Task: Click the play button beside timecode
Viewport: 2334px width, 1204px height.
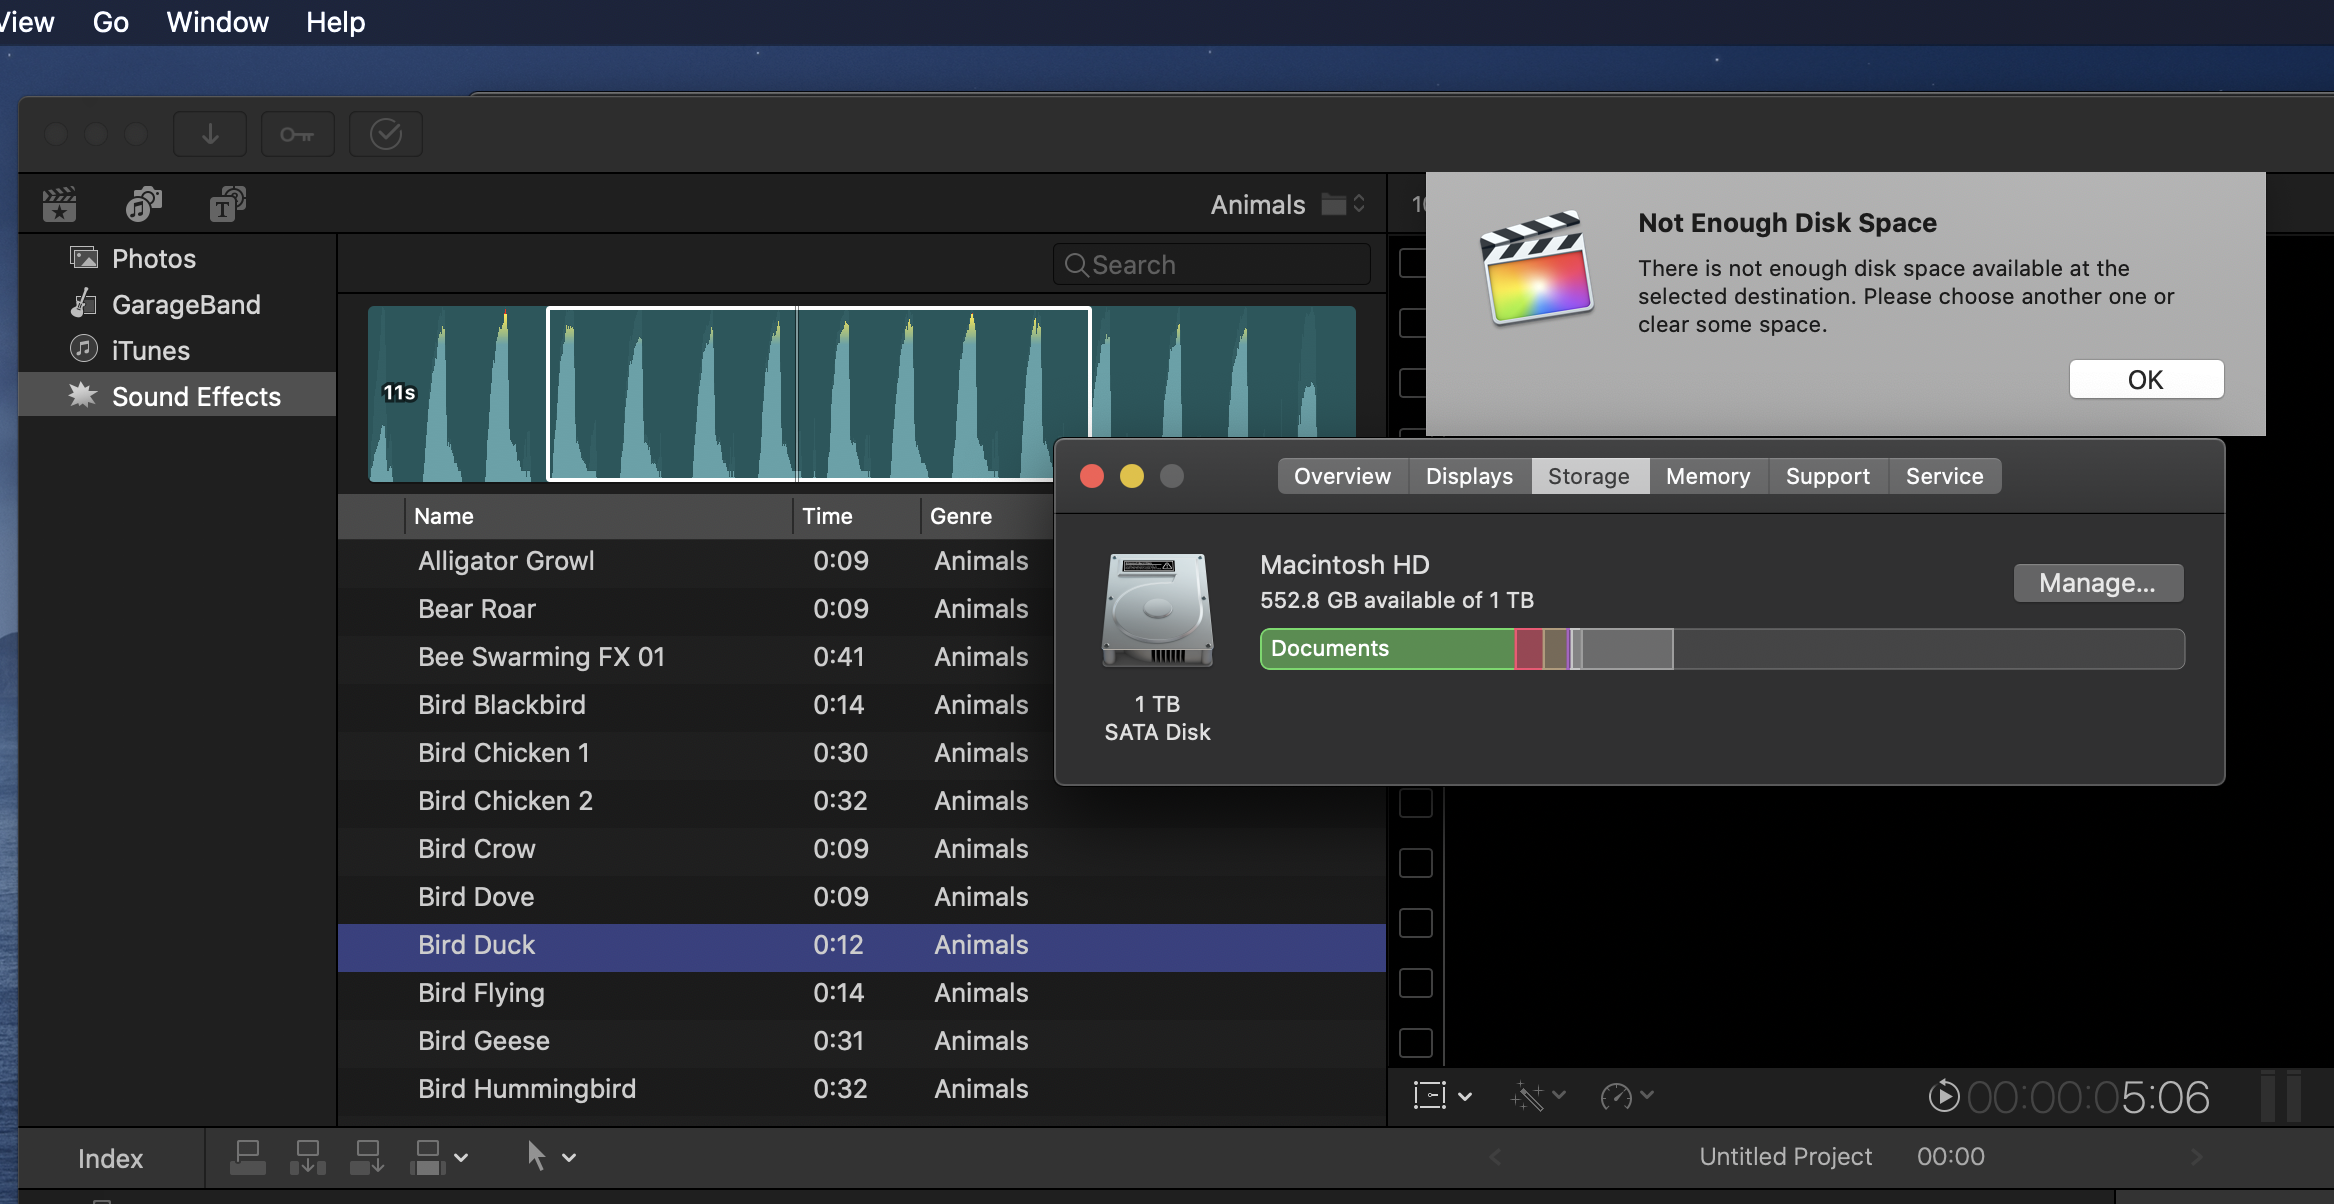Action: coord(1943,1096)
